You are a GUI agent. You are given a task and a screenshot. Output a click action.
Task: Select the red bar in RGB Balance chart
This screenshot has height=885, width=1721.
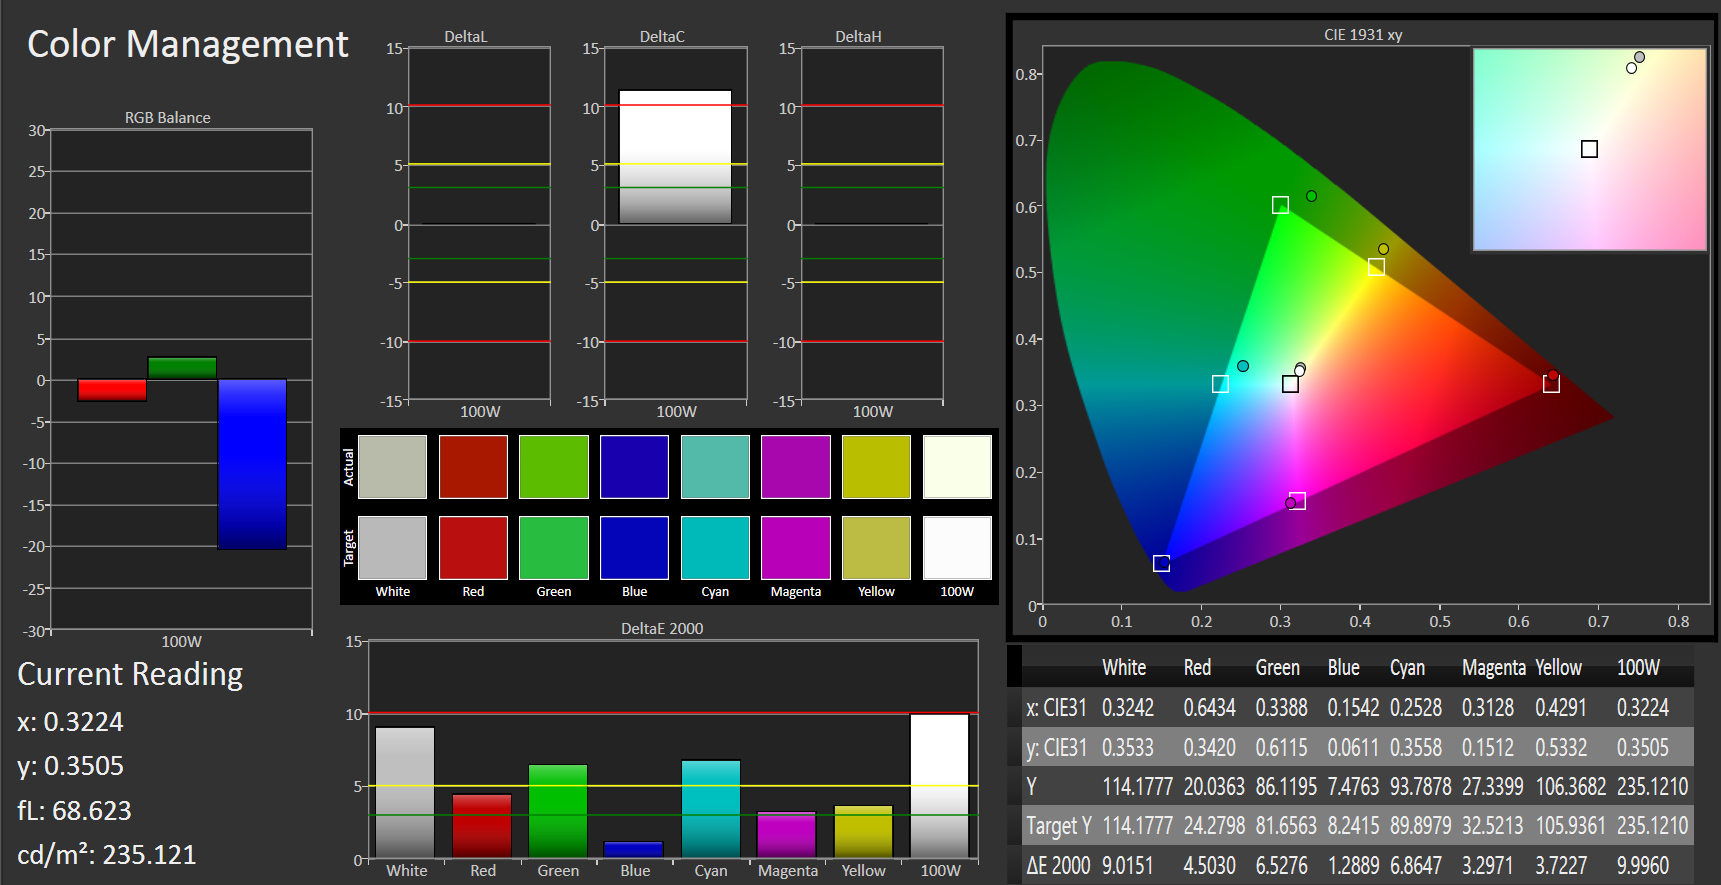[x=112, y=390]
